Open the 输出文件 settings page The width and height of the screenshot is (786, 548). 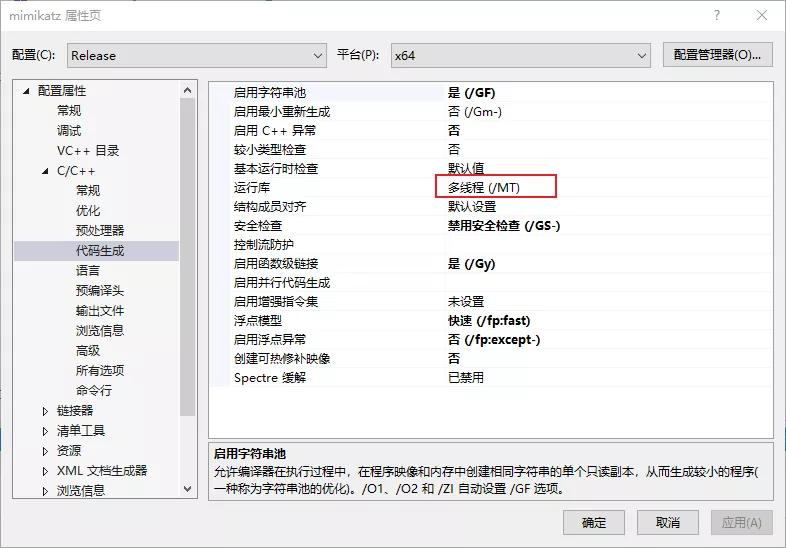100,311
